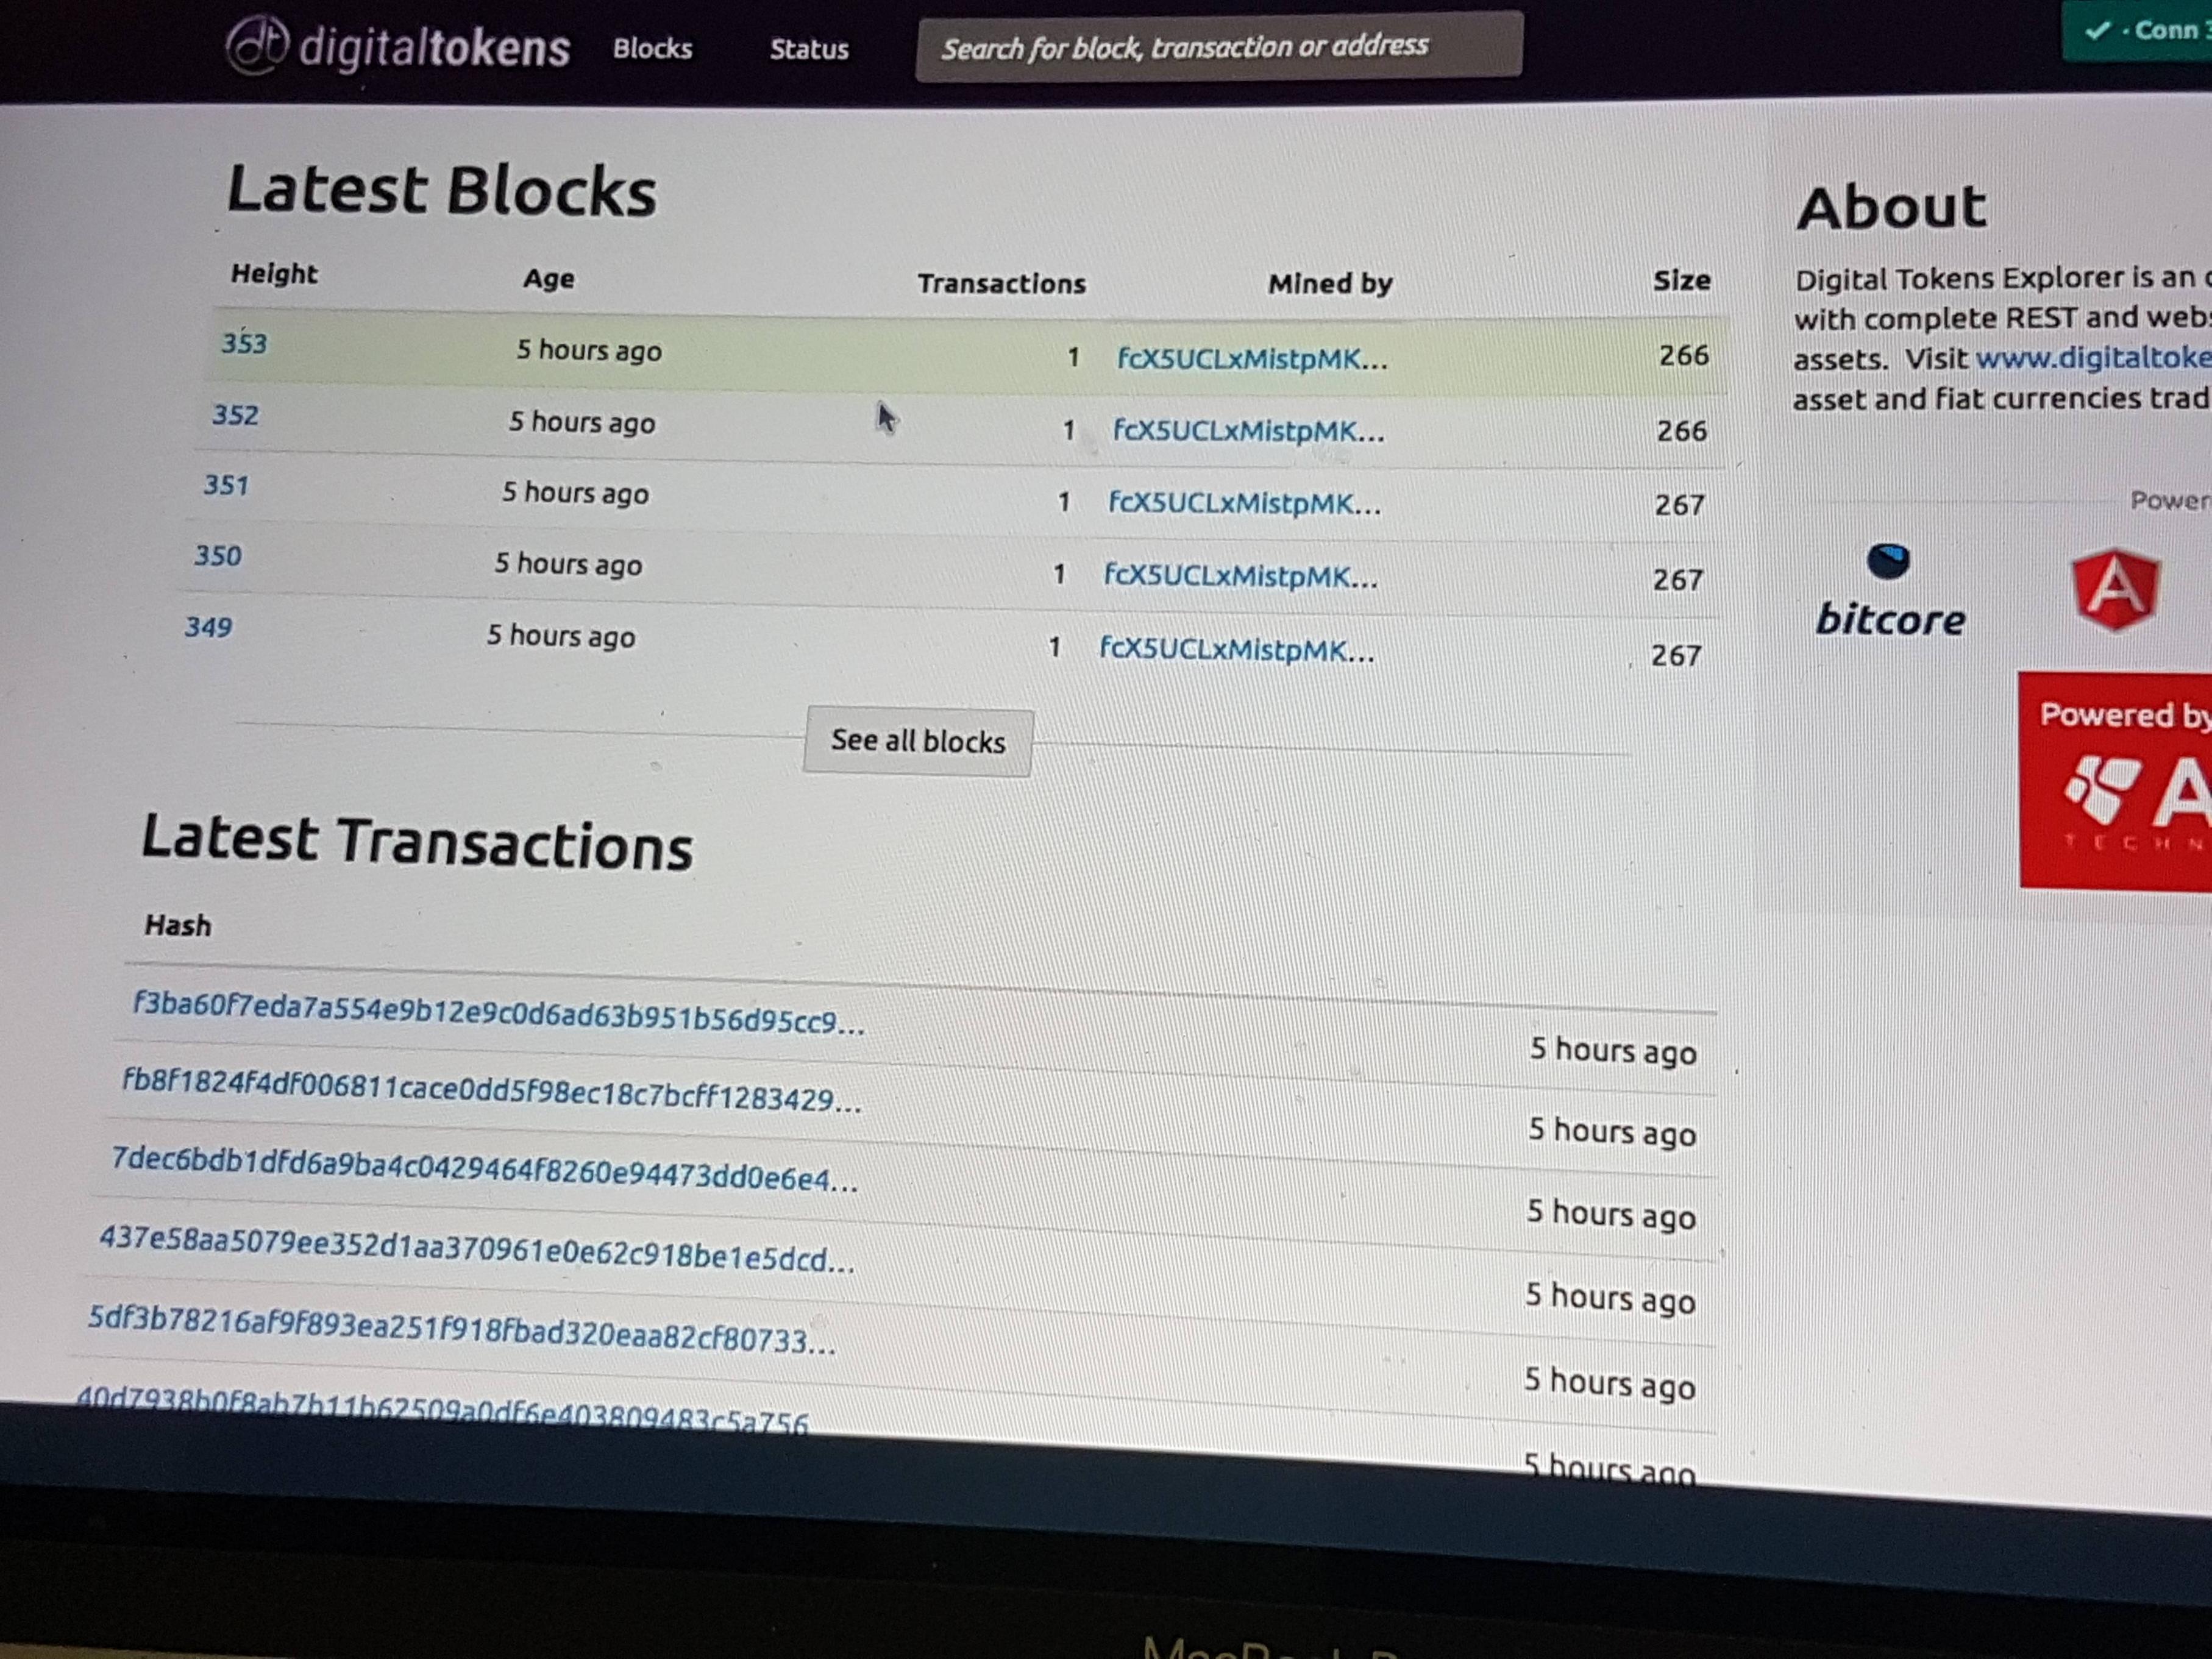The height and width of the screenshot is (1659, 2212).
Task: Open block height 350
Action: pyautogui.click(x=217, y=555)
